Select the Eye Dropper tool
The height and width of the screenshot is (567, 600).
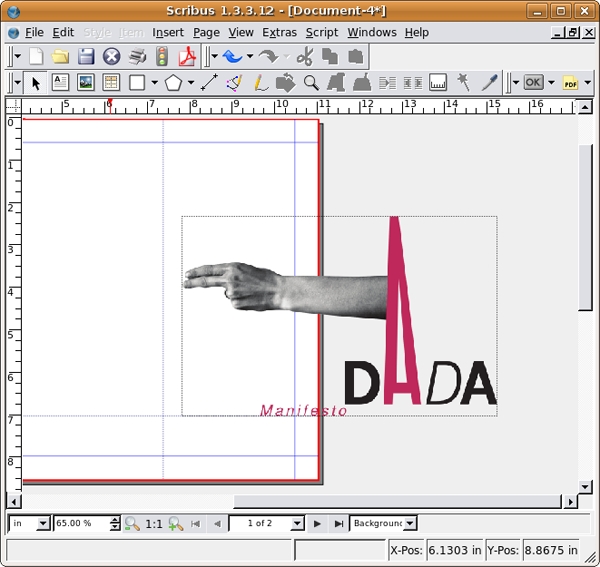click(x=489, y=83)
